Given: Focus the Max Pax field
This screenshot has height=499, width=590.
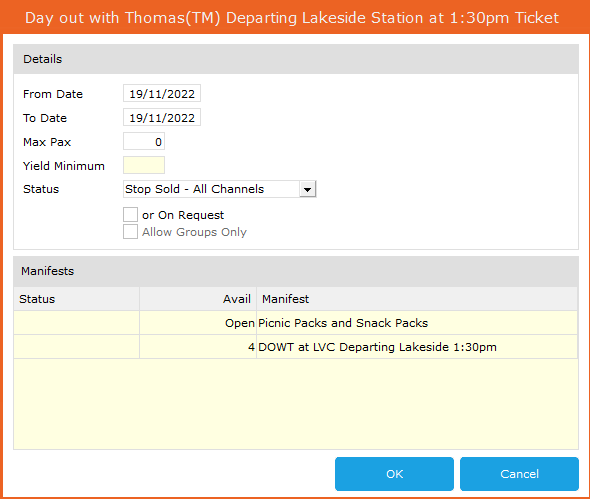Looking at the screenshot, I should point(144,141).
